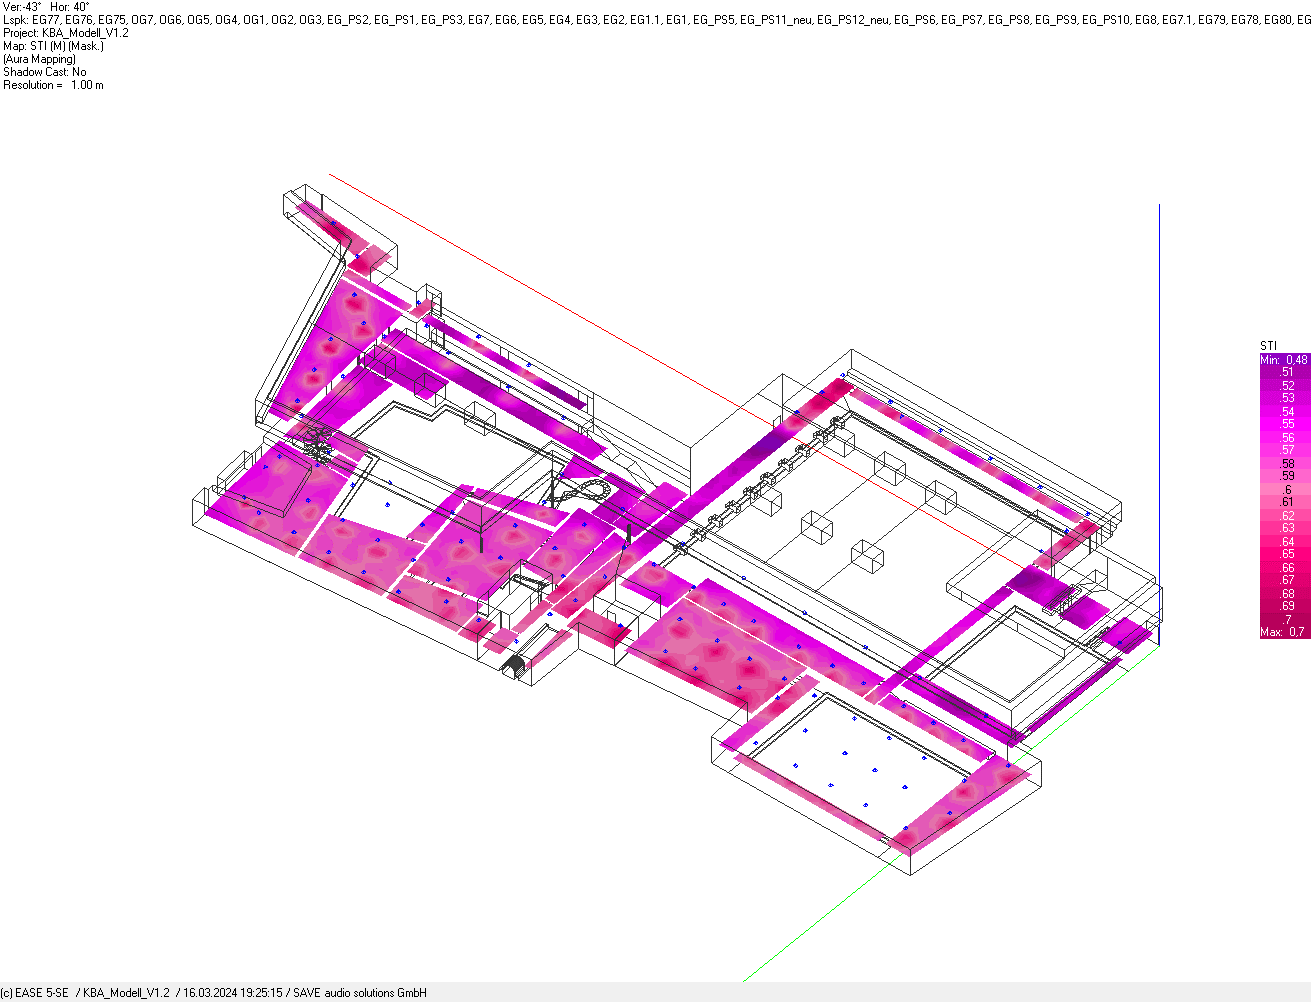Screen dimensions: 1311x1002
Task: Select the .6 STI legend band
Action: tap(1284, 489)
